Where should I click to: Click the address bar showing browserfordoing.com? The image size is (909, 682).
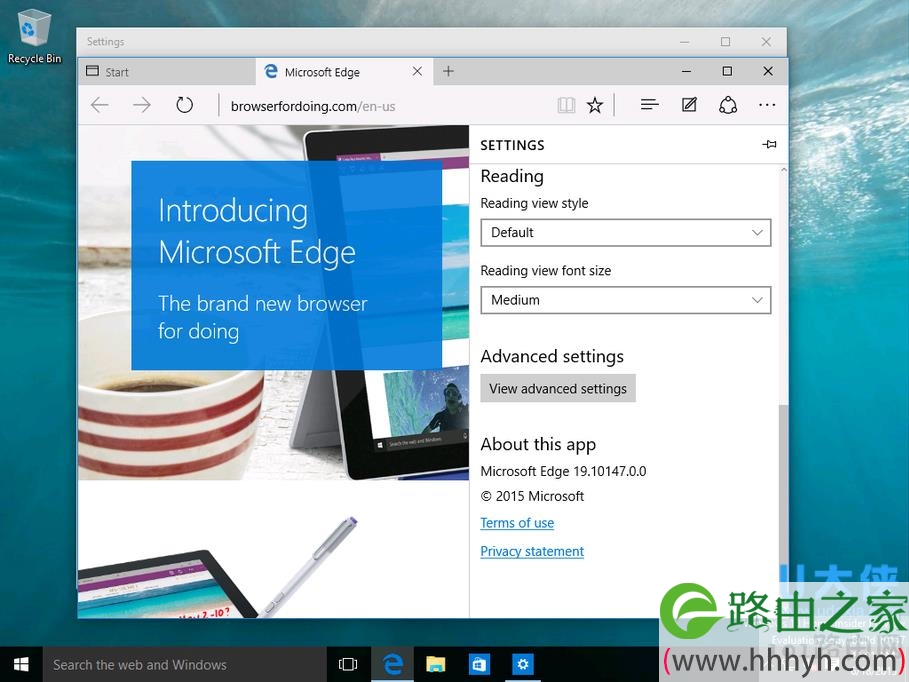(x=383, y=106)
